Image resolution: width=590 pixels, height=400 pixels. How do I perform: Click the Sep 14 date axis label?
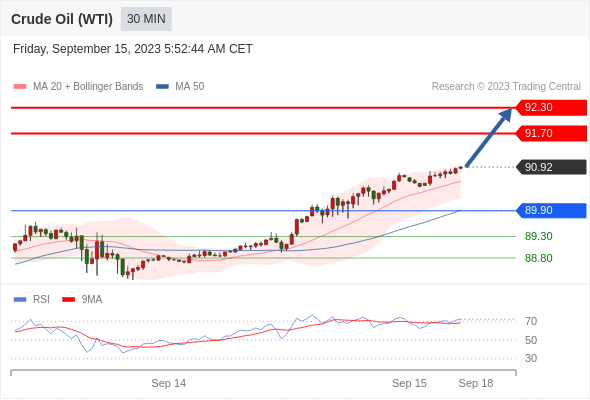[x=169, y=383]
